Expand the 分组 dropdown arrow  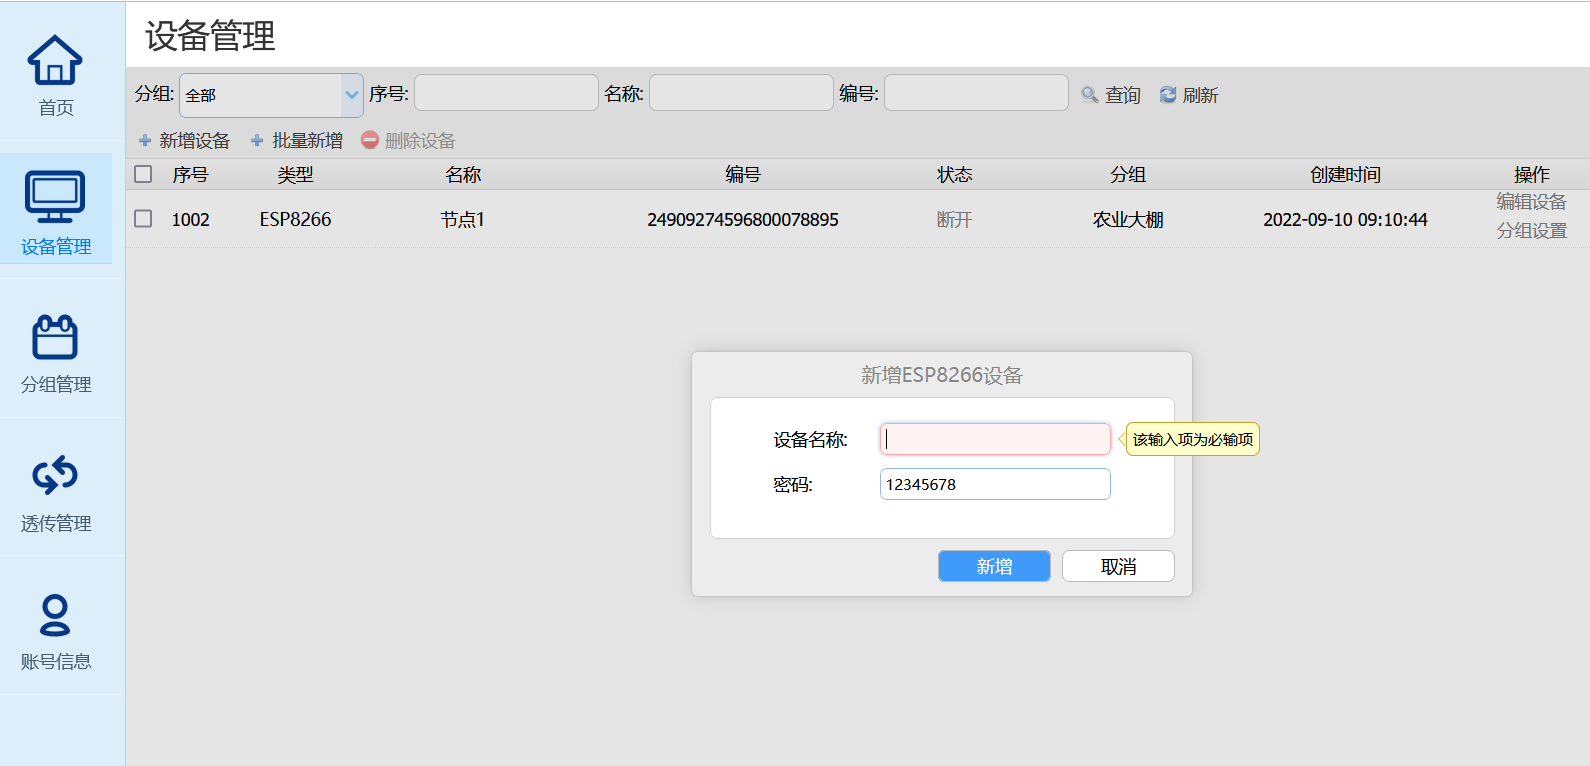click(x=352, y=95)
